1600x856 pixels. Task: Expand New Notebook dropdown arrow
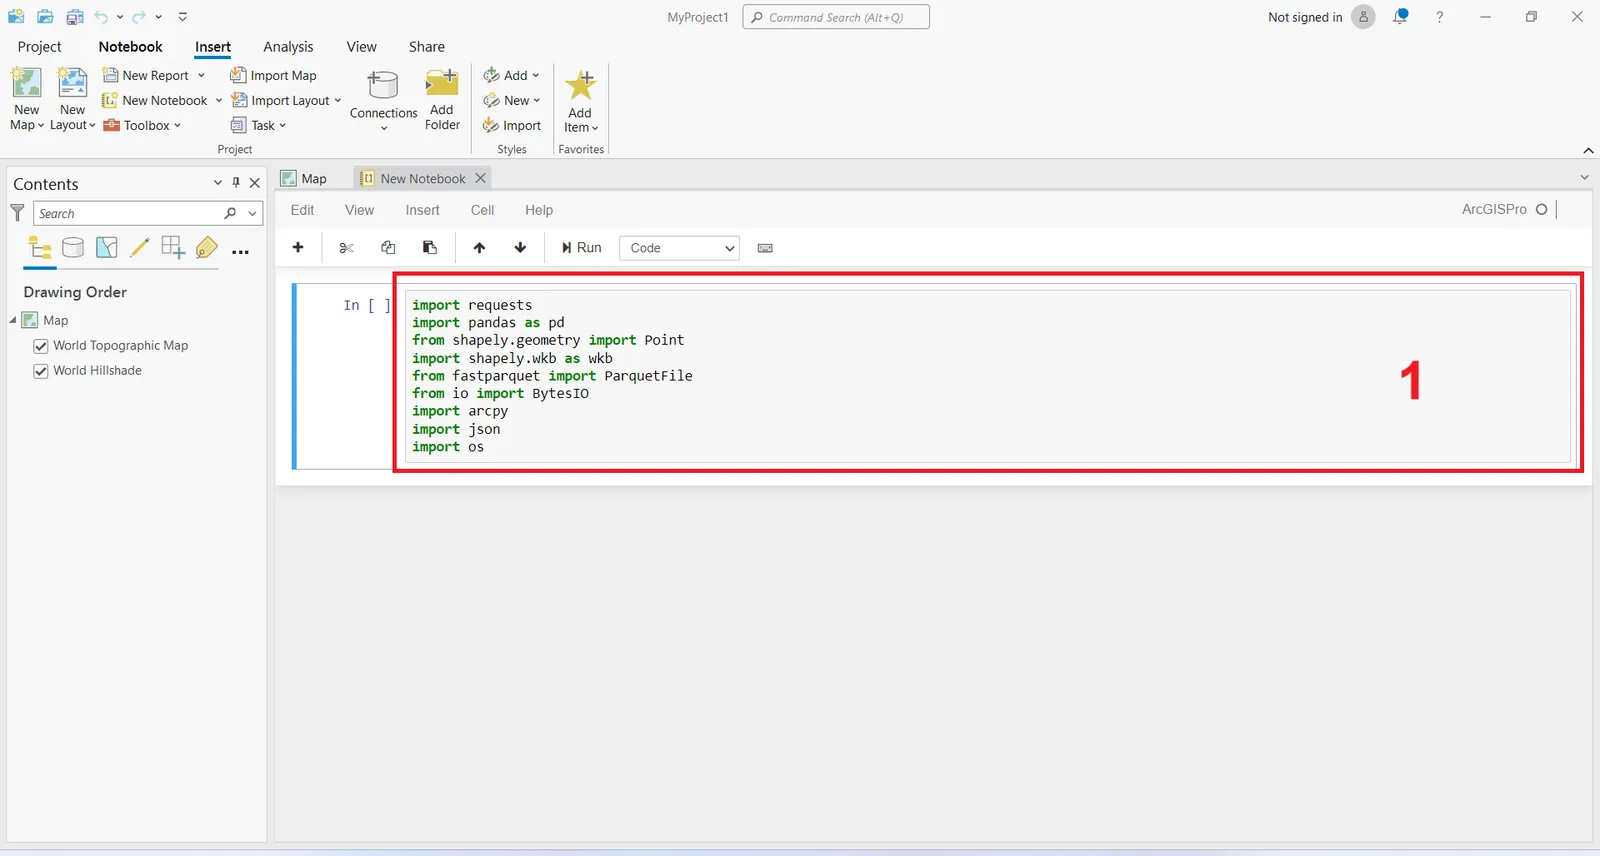[x=219, y=100]
